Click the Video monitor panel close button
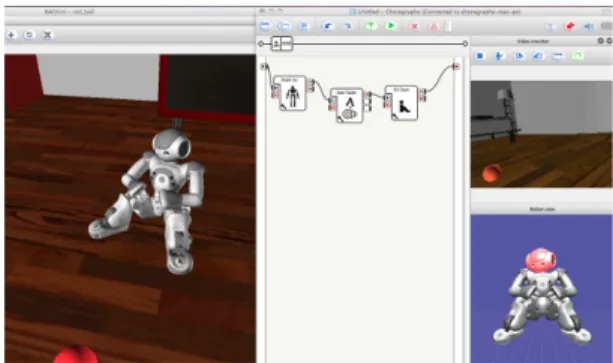The height and width of the screenshot is (363, 613). pyautogui.click(x=609, y=41)
